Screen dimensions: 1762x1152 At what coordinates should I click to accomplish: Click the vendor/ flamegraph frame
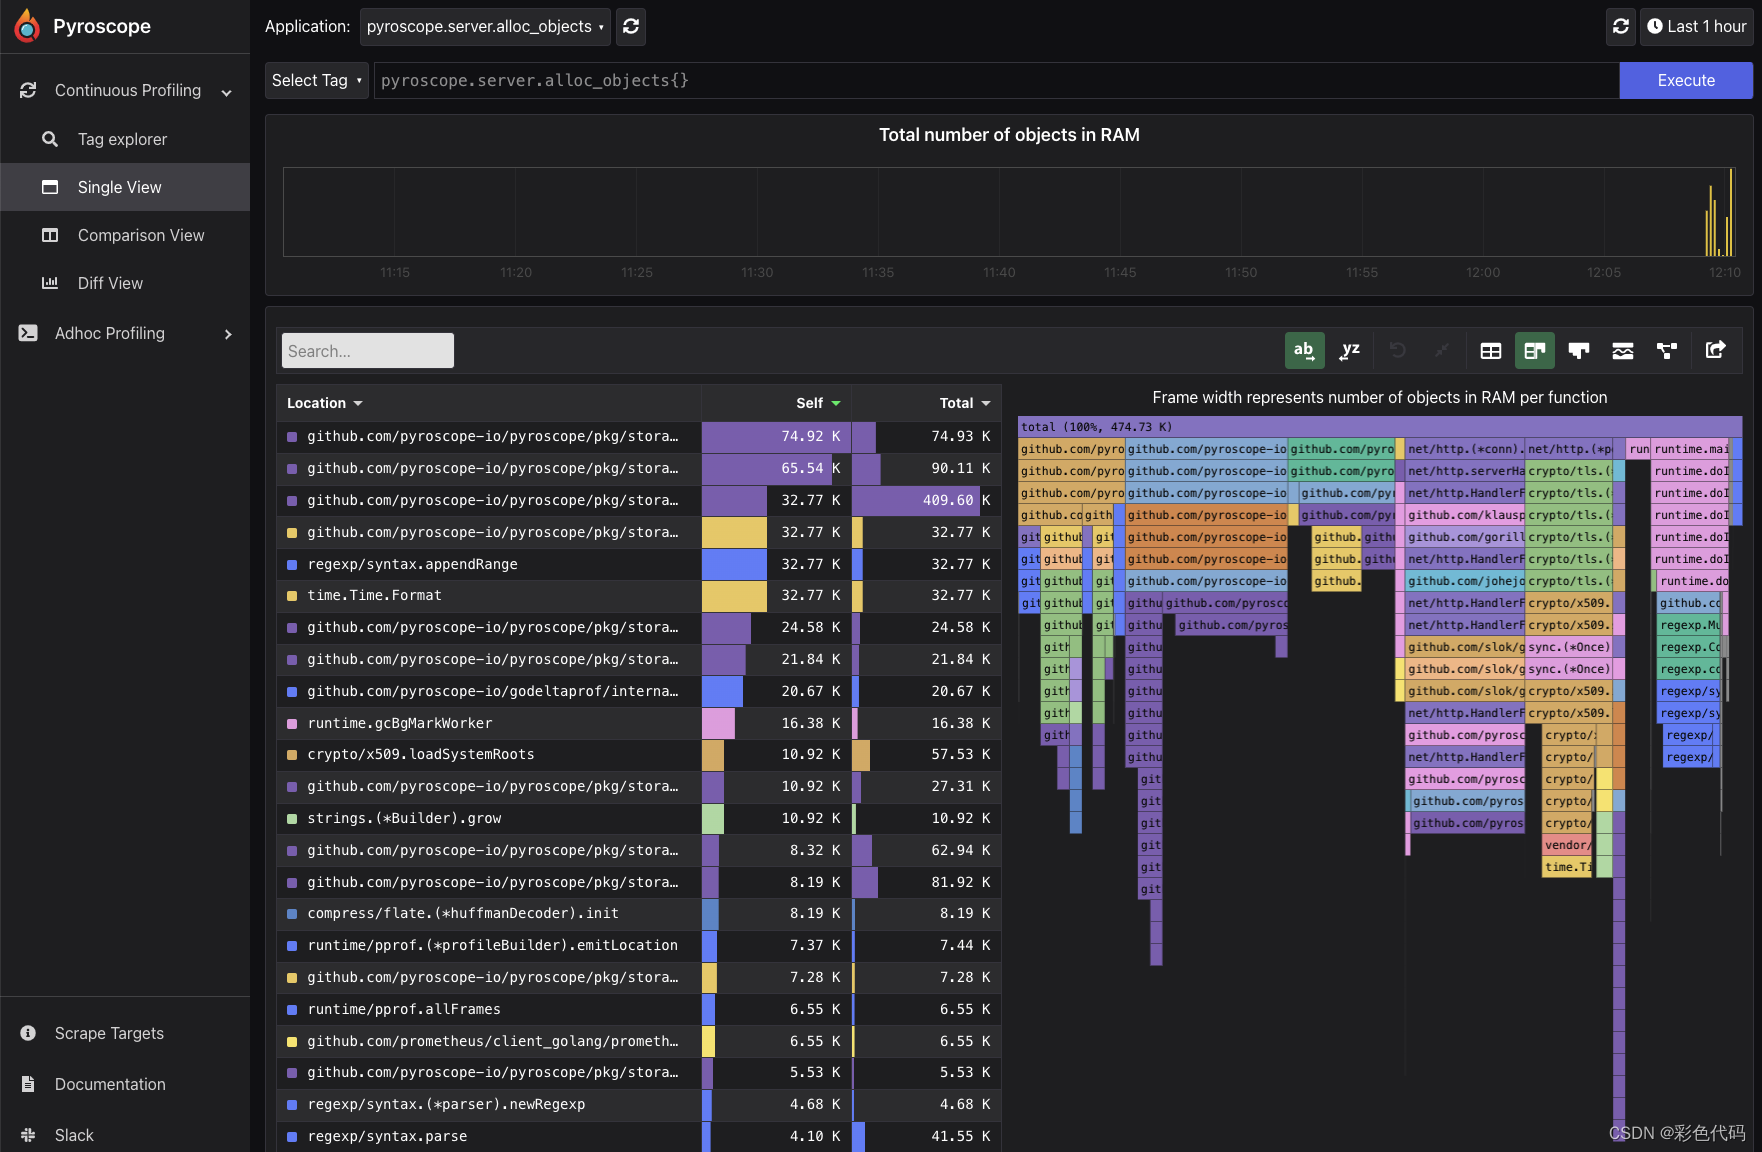point(1567,845)
